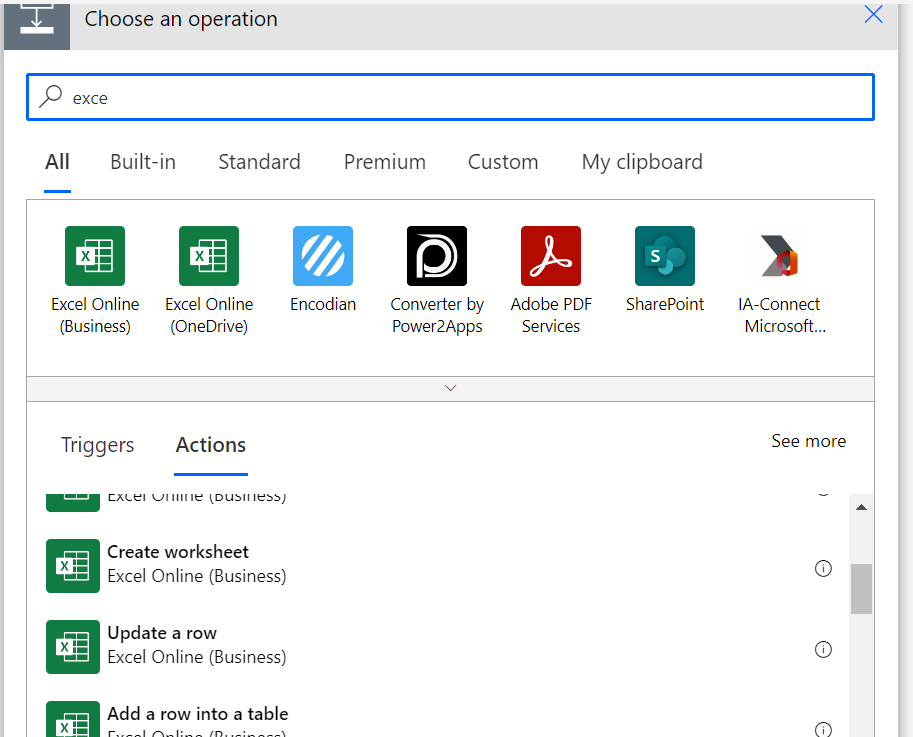913x737 pixels.
Task: Open the SharePoint connector
Action: (x=665, y=256)
